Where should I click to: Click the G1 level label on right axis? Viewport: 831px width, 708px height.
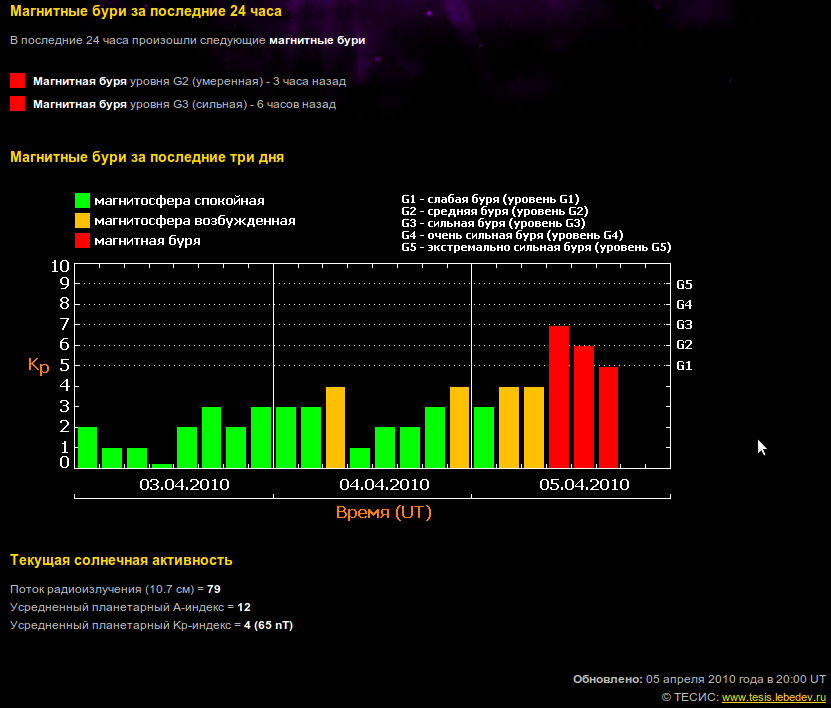click(x=685, y=366)
